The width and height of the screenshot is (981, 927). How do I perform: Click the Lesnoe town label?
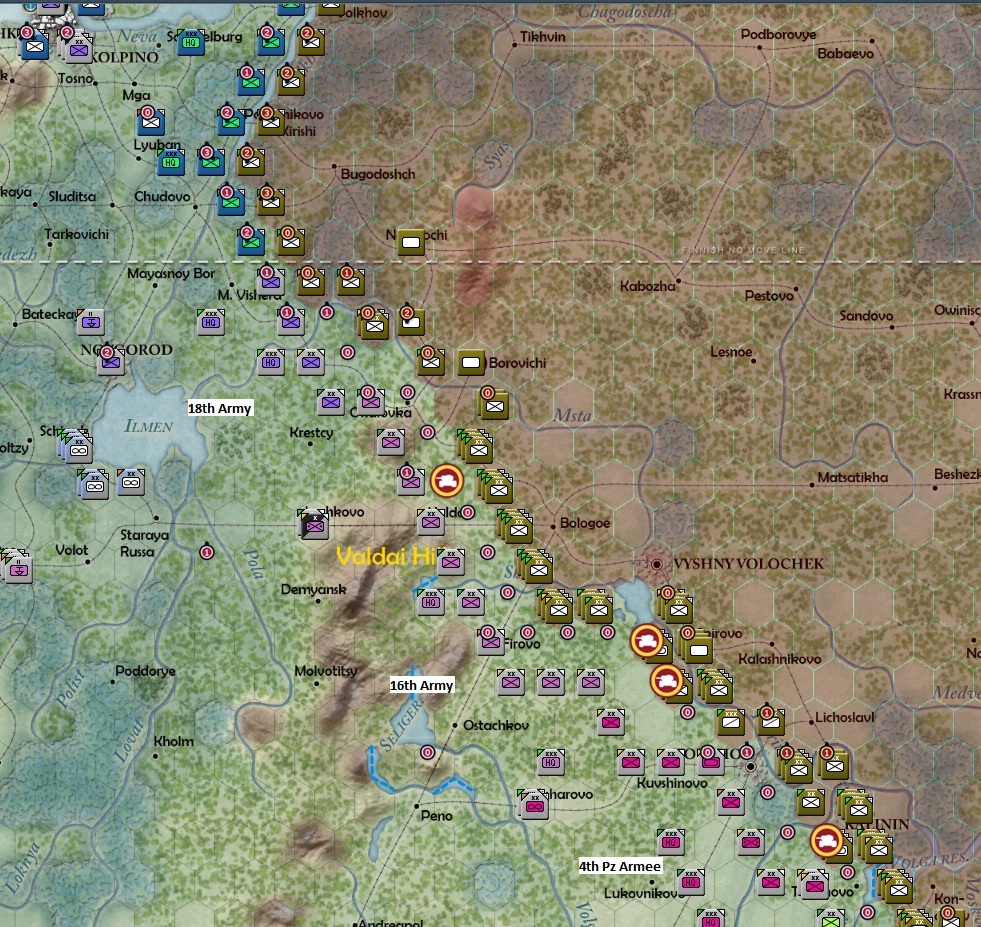(x=731, y=352)
